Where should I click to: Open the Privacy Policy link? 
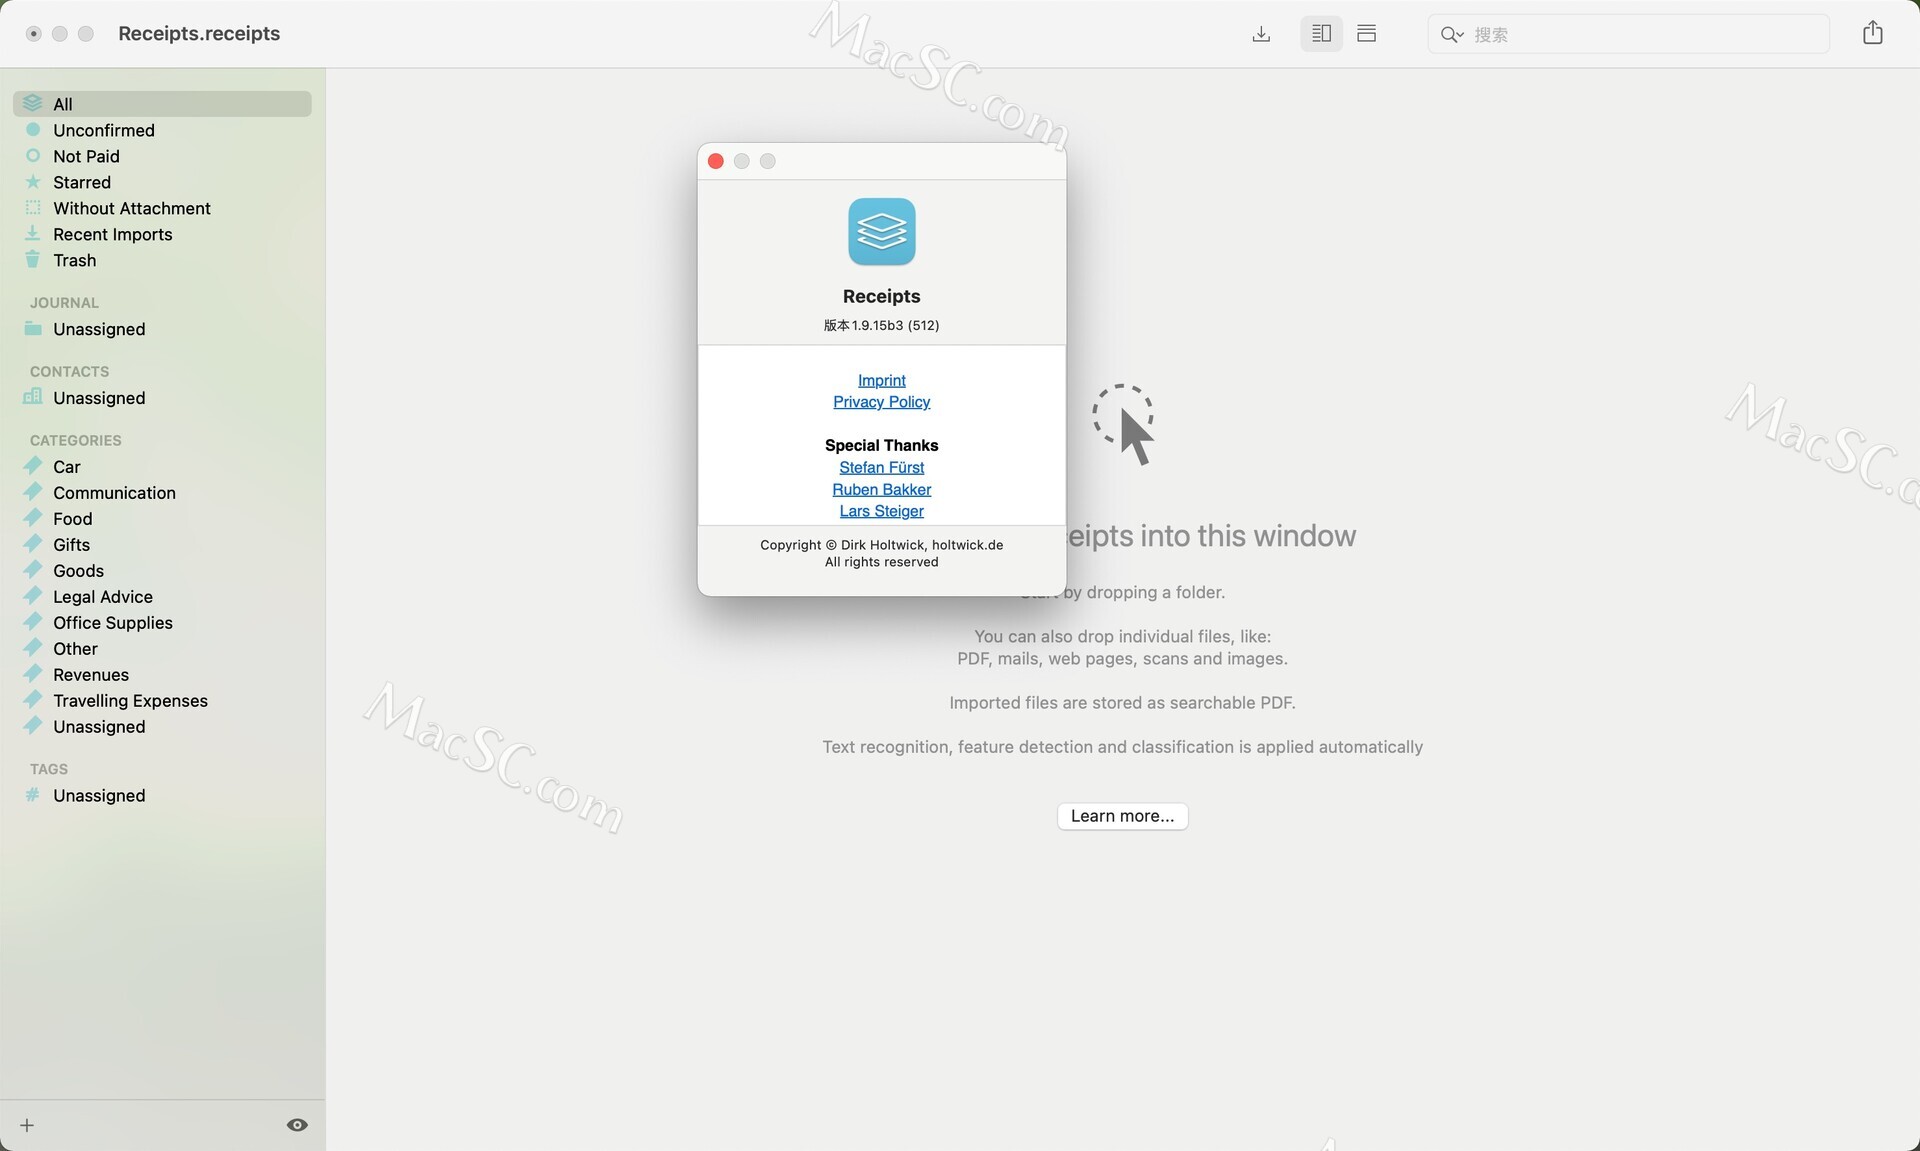point(881,402)
